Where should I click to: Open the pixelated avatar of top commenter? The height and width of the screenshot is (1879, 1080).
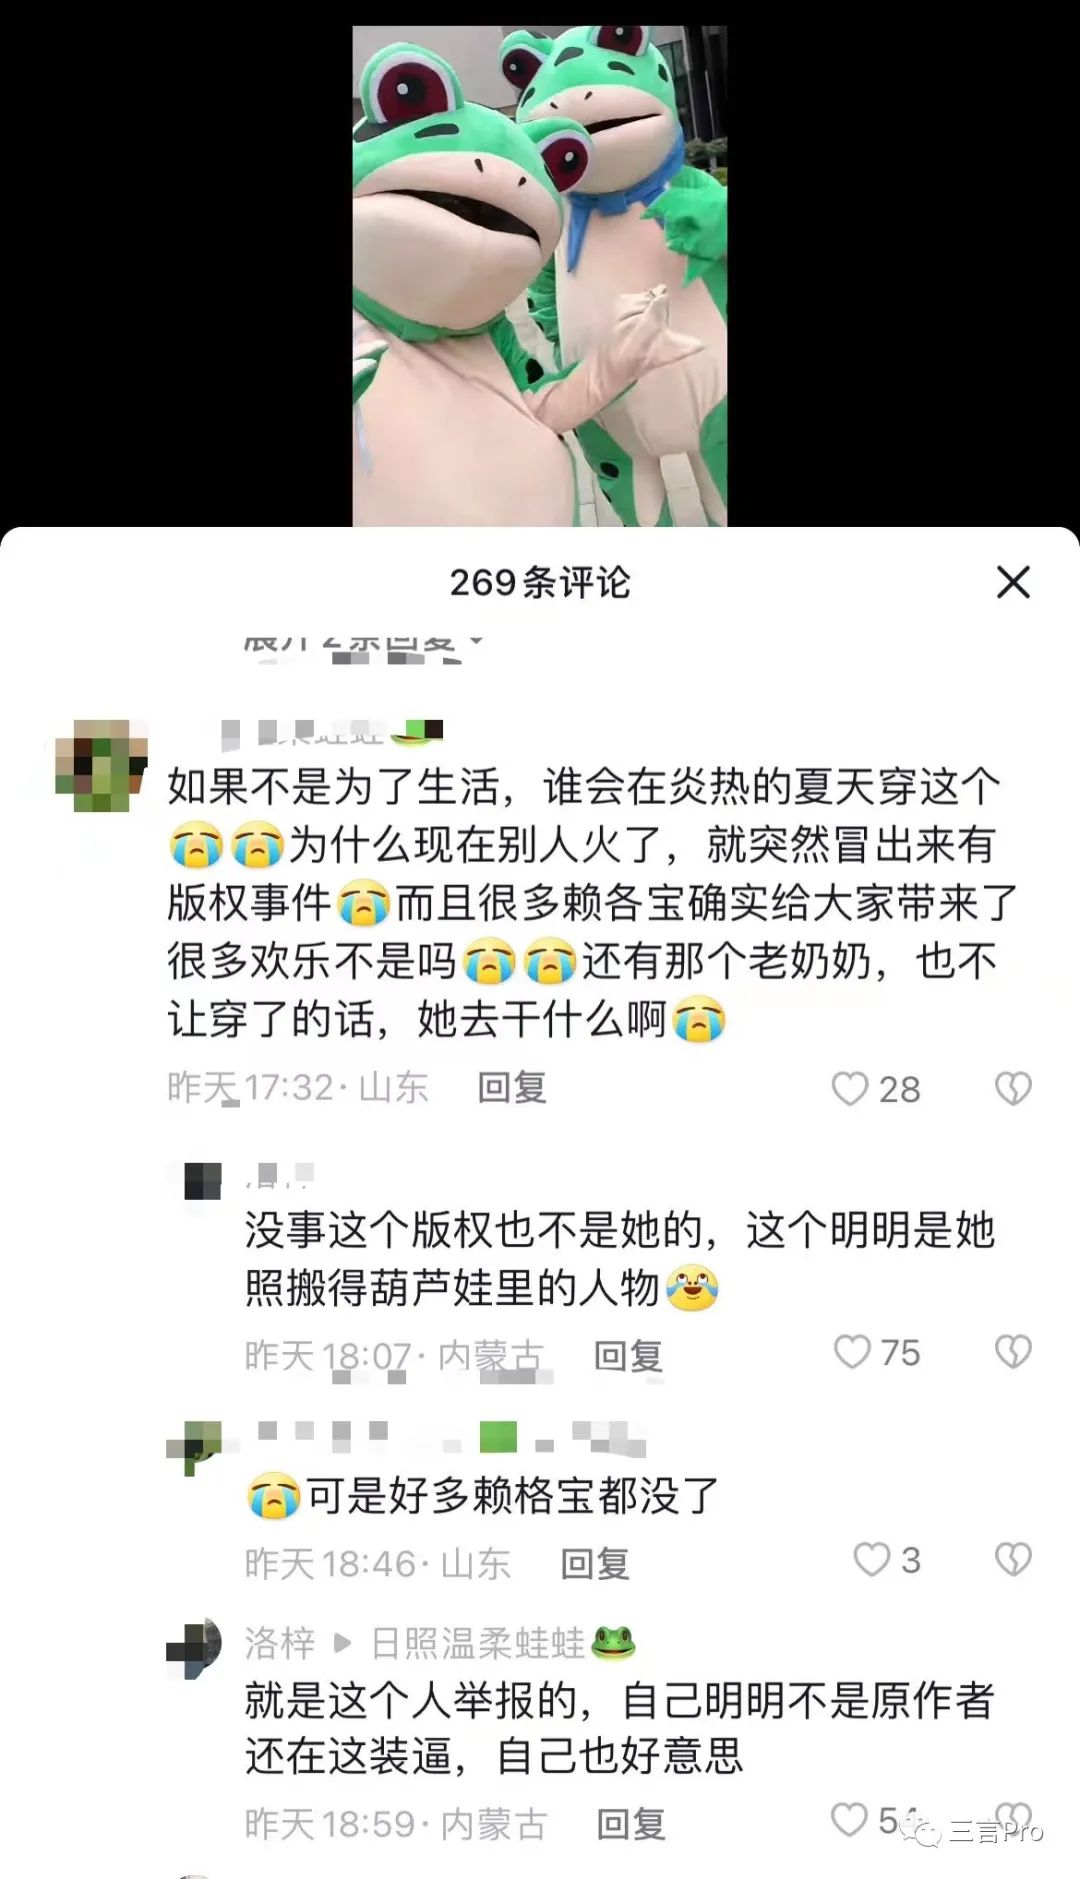(101, 765)
